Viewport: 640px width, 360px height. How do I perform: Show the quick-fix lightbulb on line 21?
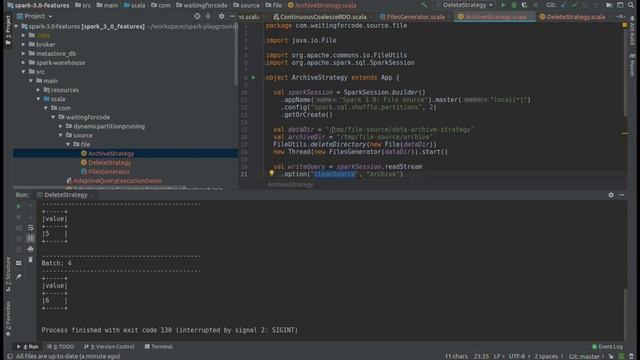(x=271, y=173)
